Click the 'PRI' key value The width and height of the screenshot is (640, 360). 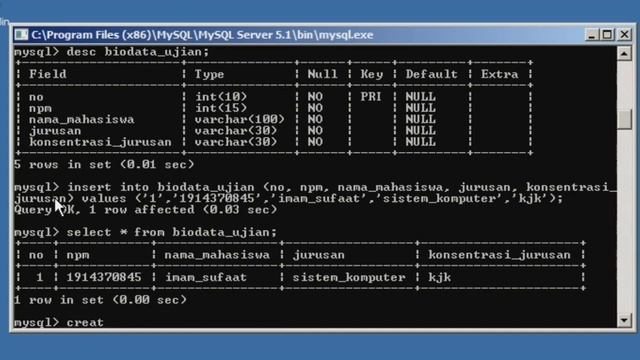point(371,97)
